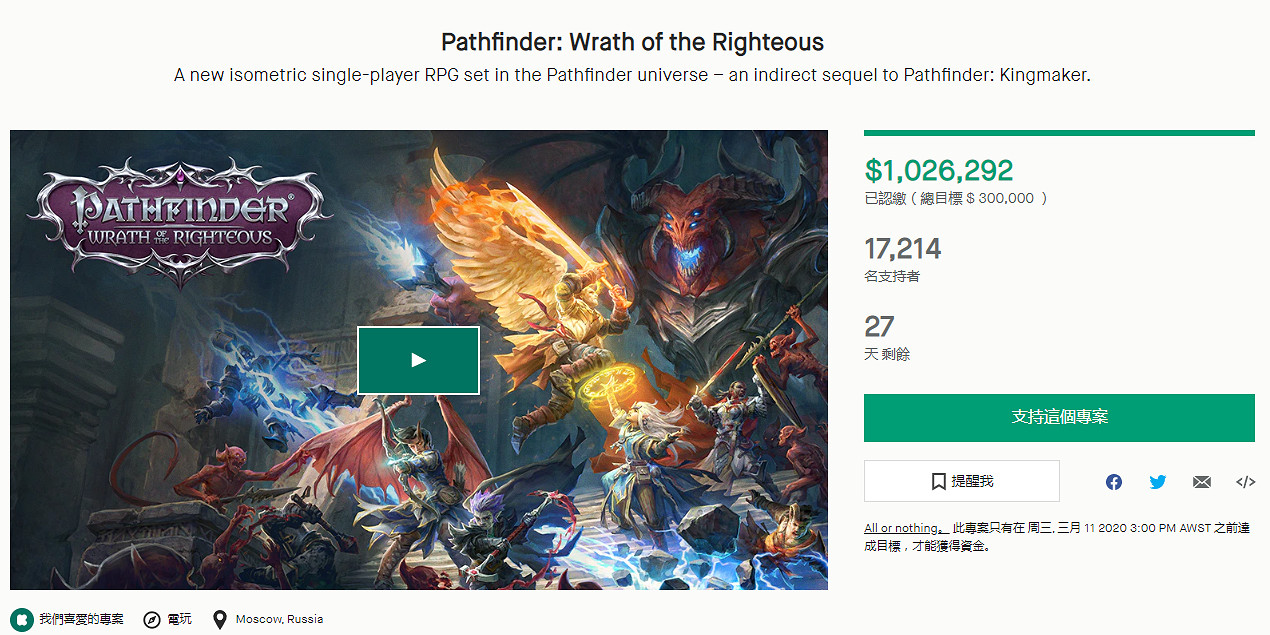
Task: Open the 電玩 category link
Action: [180, 620]
